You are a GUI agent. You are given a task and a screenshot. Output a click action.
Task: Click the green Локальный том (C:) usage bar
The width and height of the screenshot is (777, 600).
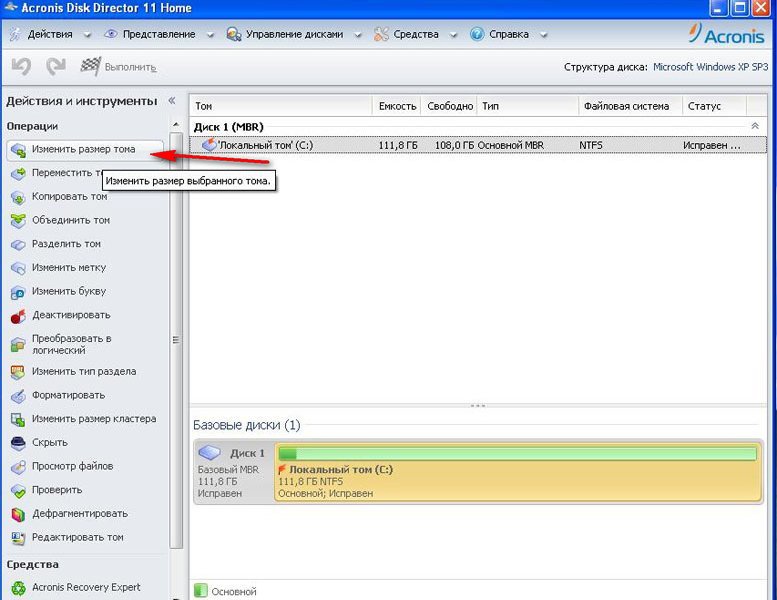[517, 454]
